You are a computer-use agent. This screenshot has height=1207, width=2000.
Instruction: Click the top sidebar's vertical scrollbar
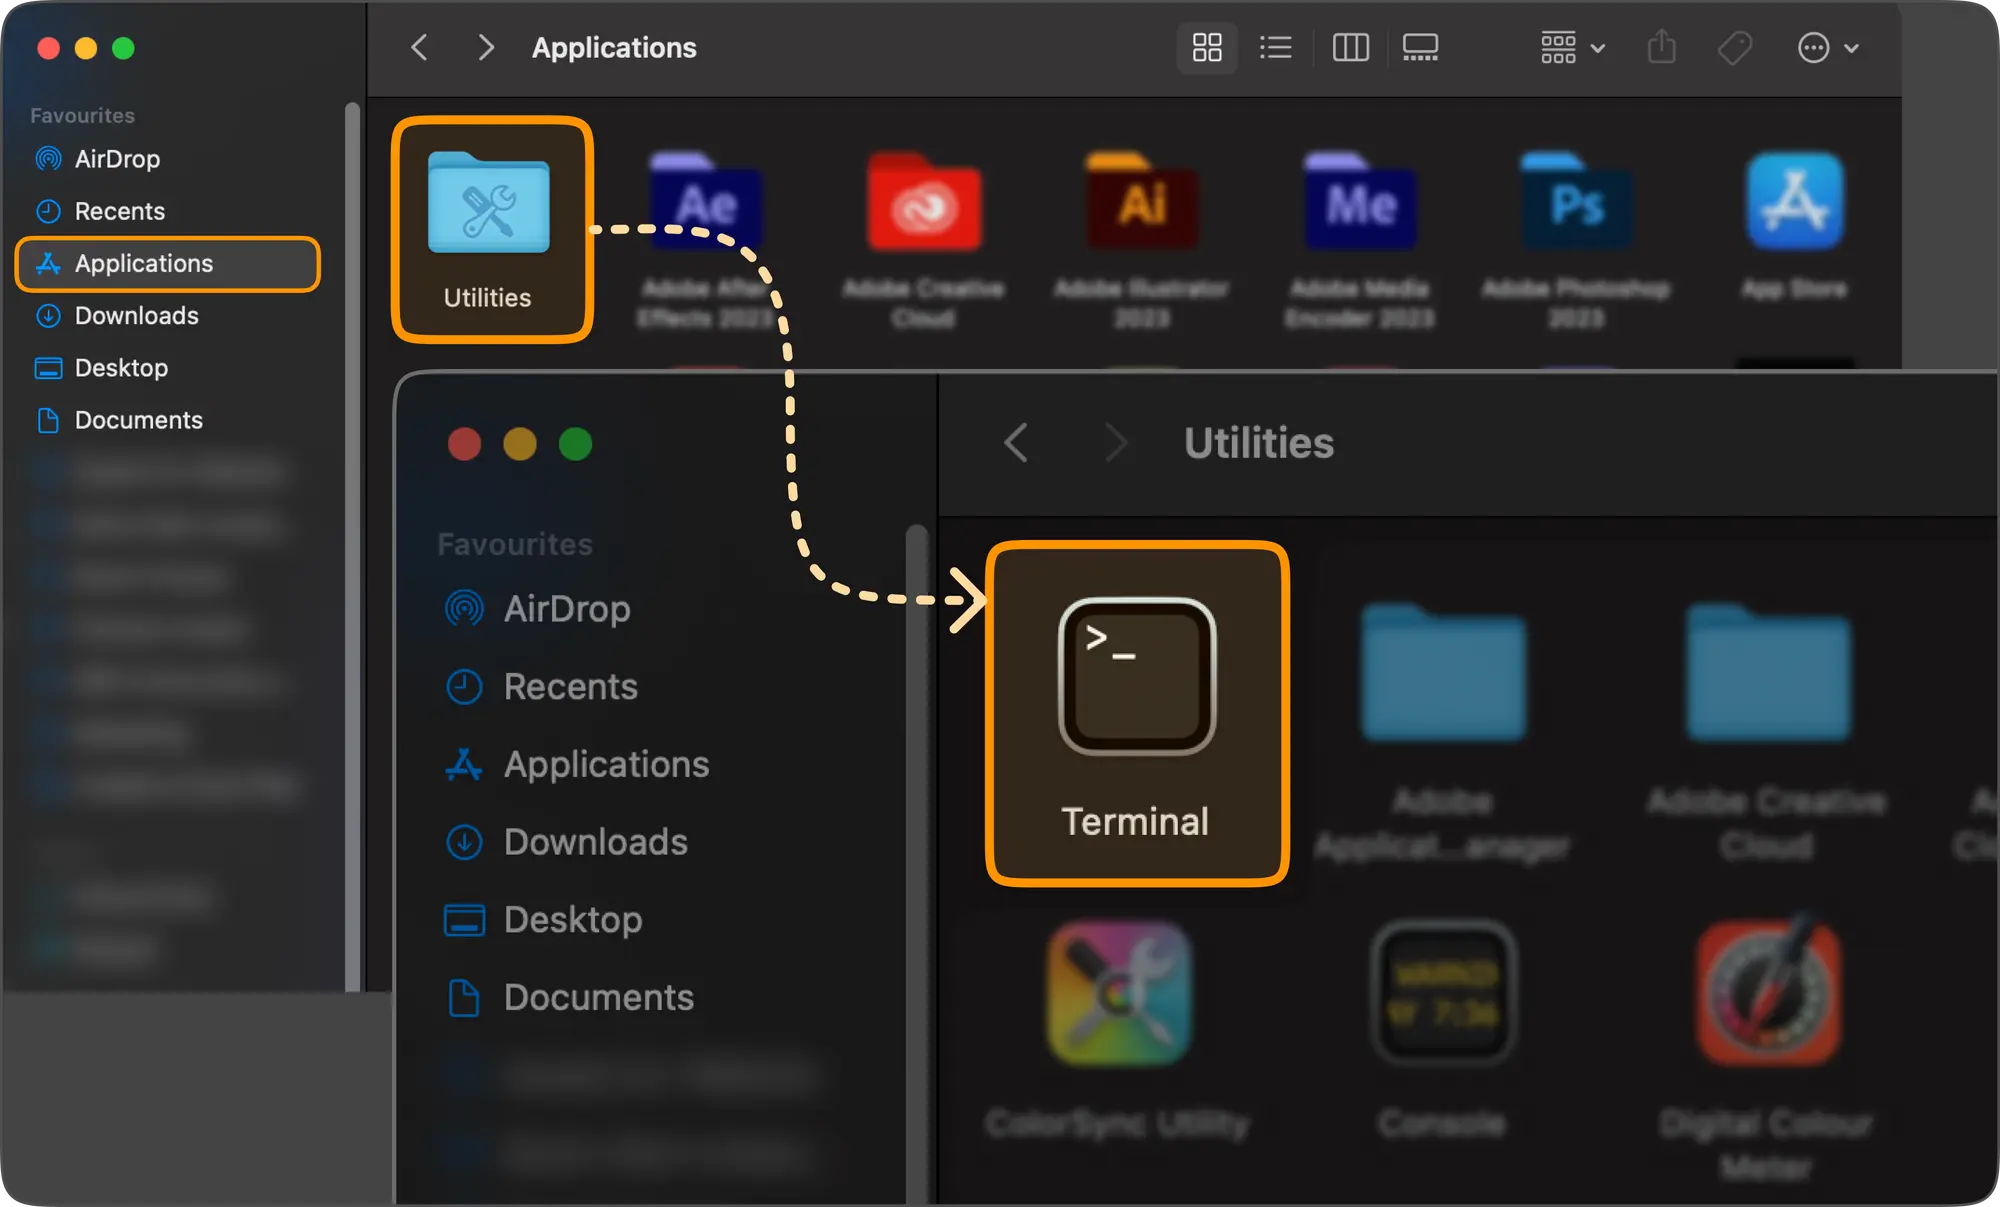[x=352, y=545]
